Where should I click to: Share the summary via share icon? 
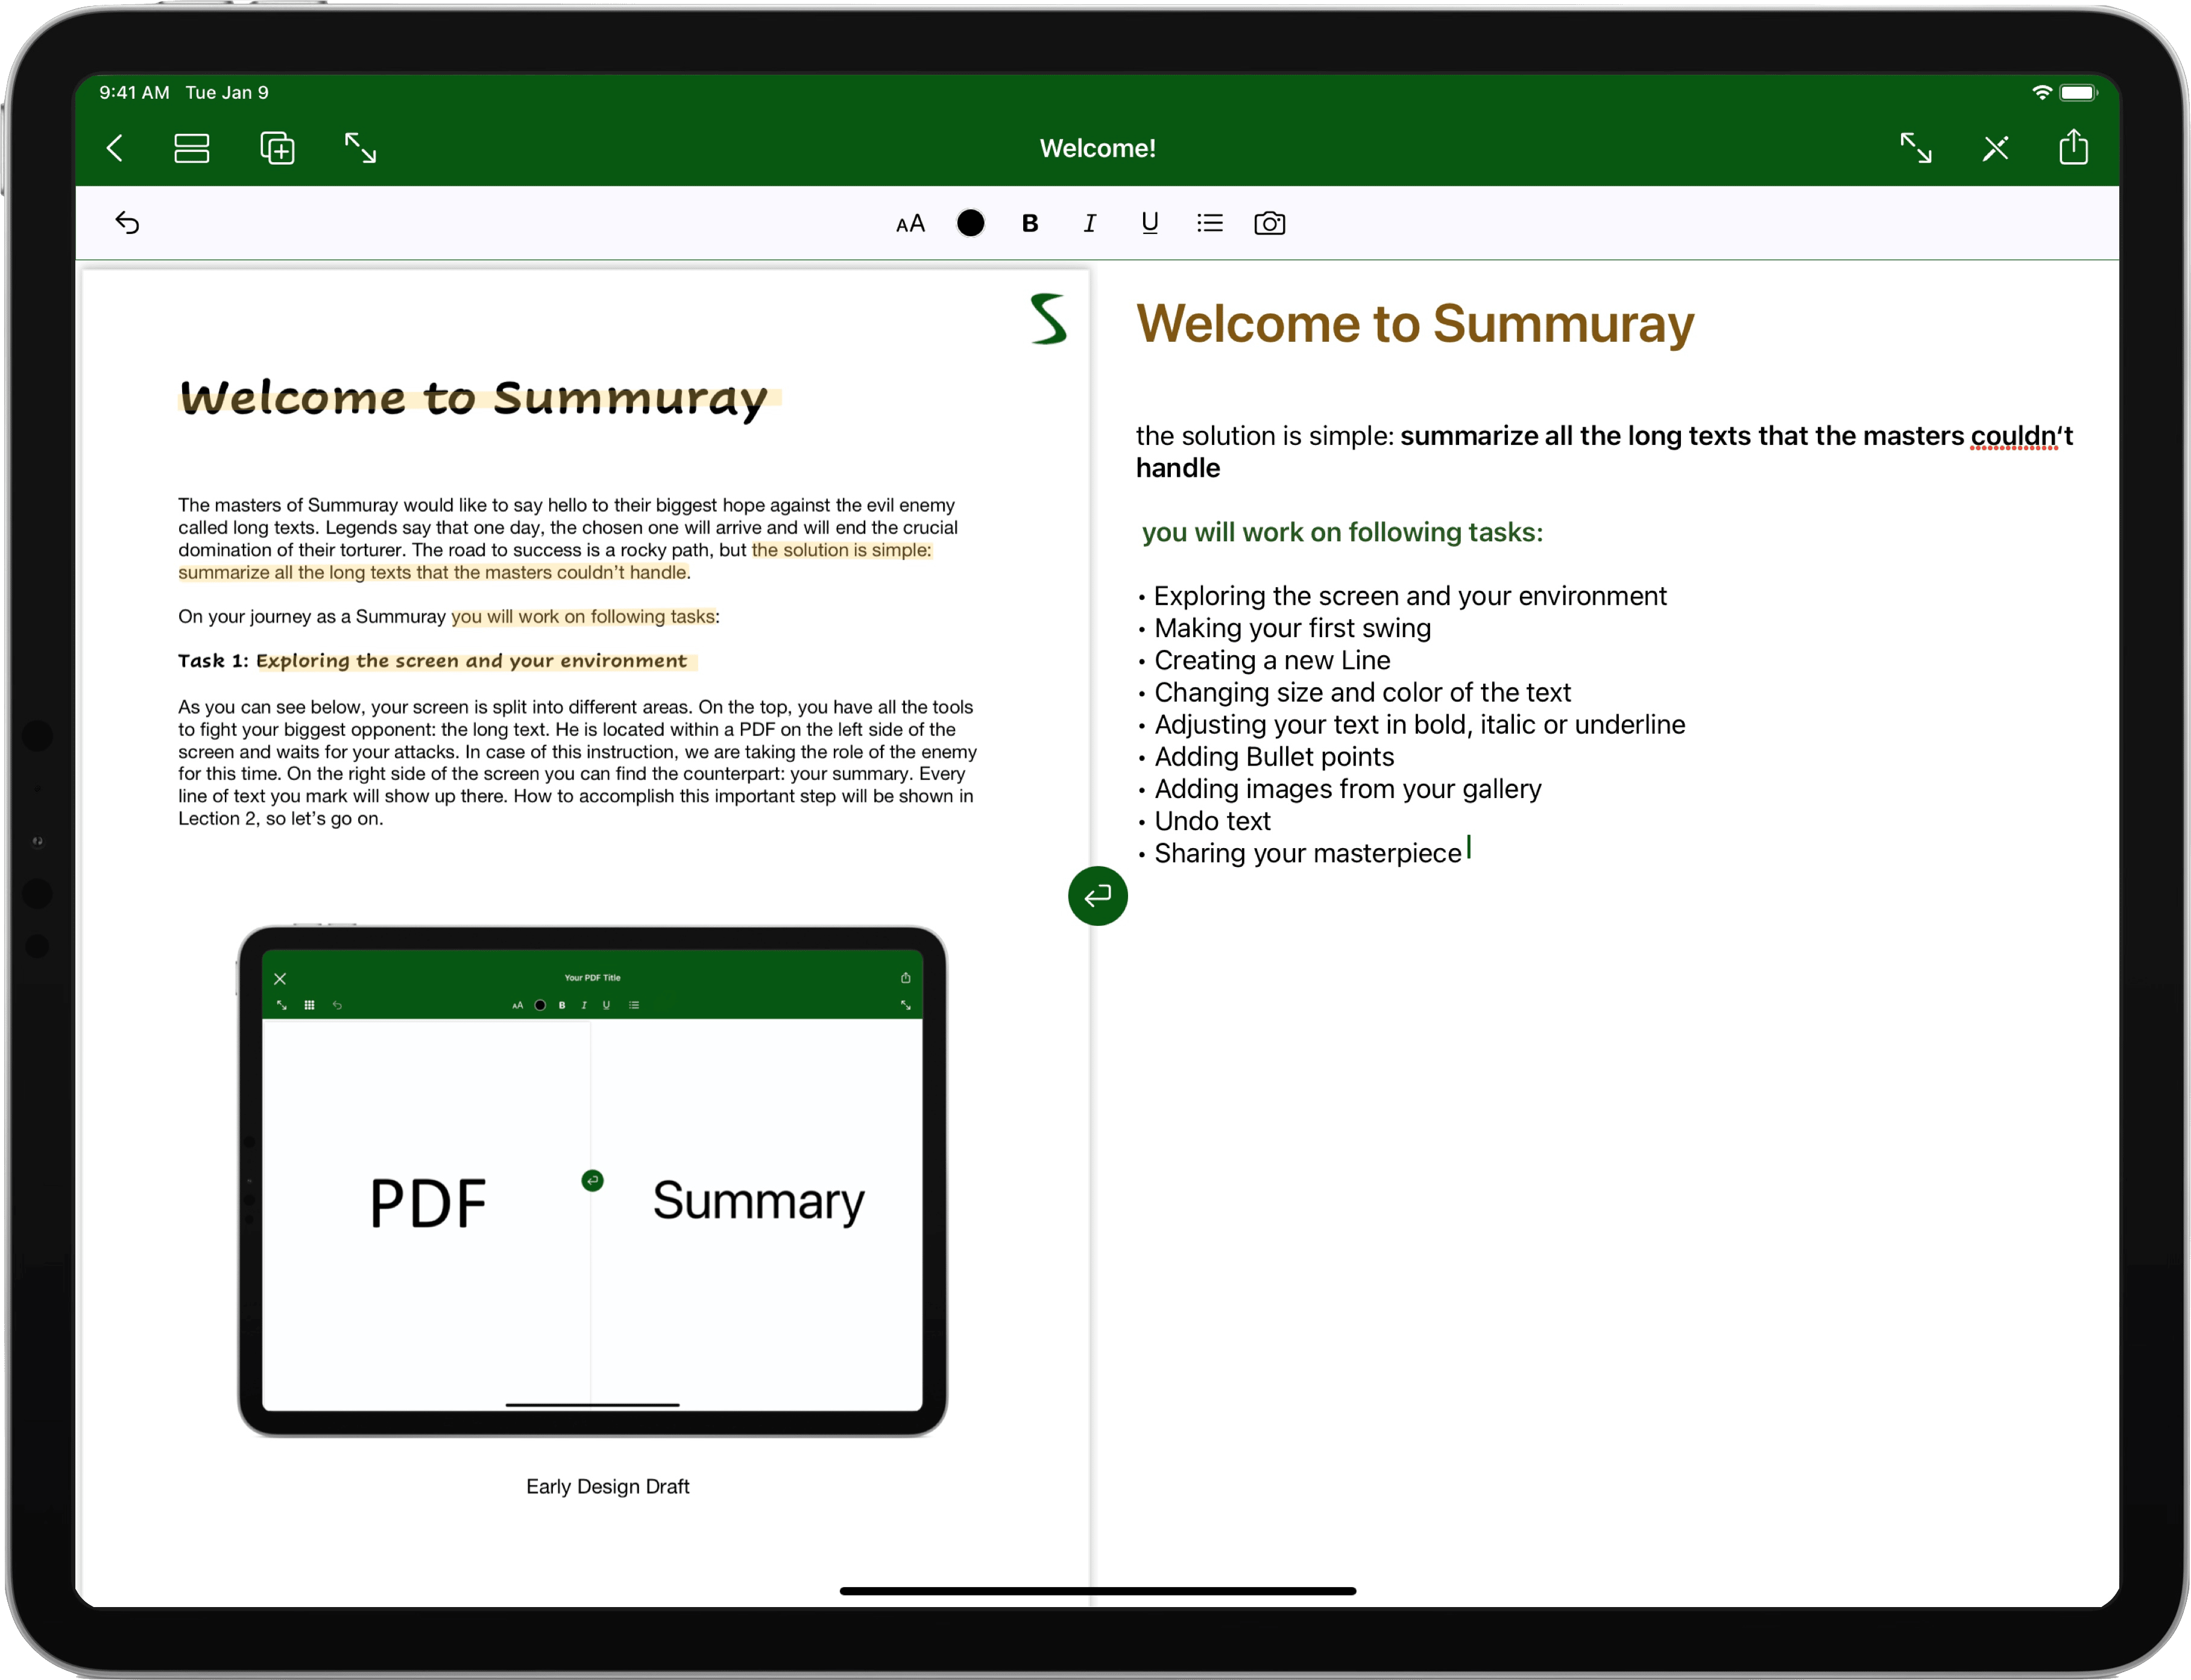2074,146
